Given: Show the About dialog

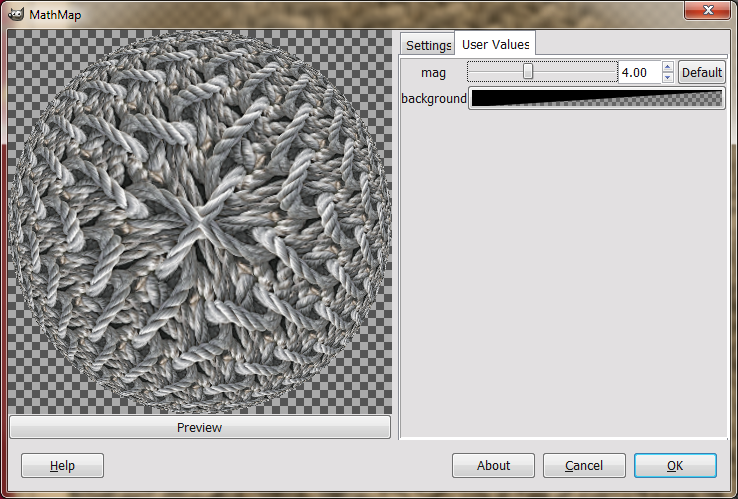Looking at the screenshot, I should tap(493, 466).
